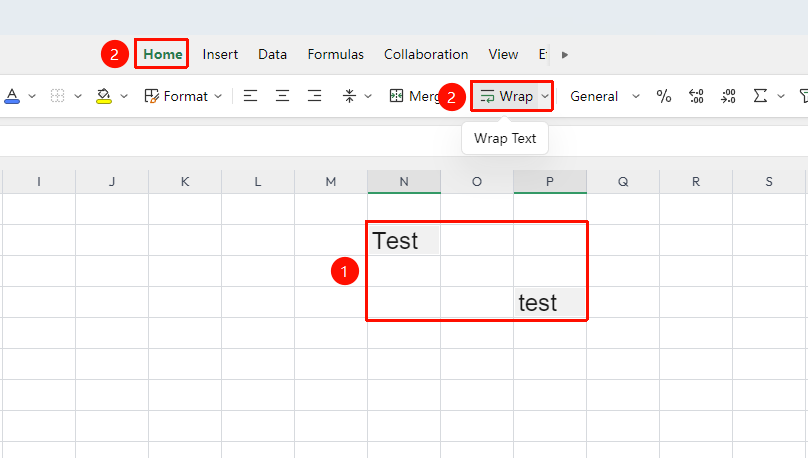Click the cell borders icon
This screenshot has height=458, width=808.
click(57, 96)
